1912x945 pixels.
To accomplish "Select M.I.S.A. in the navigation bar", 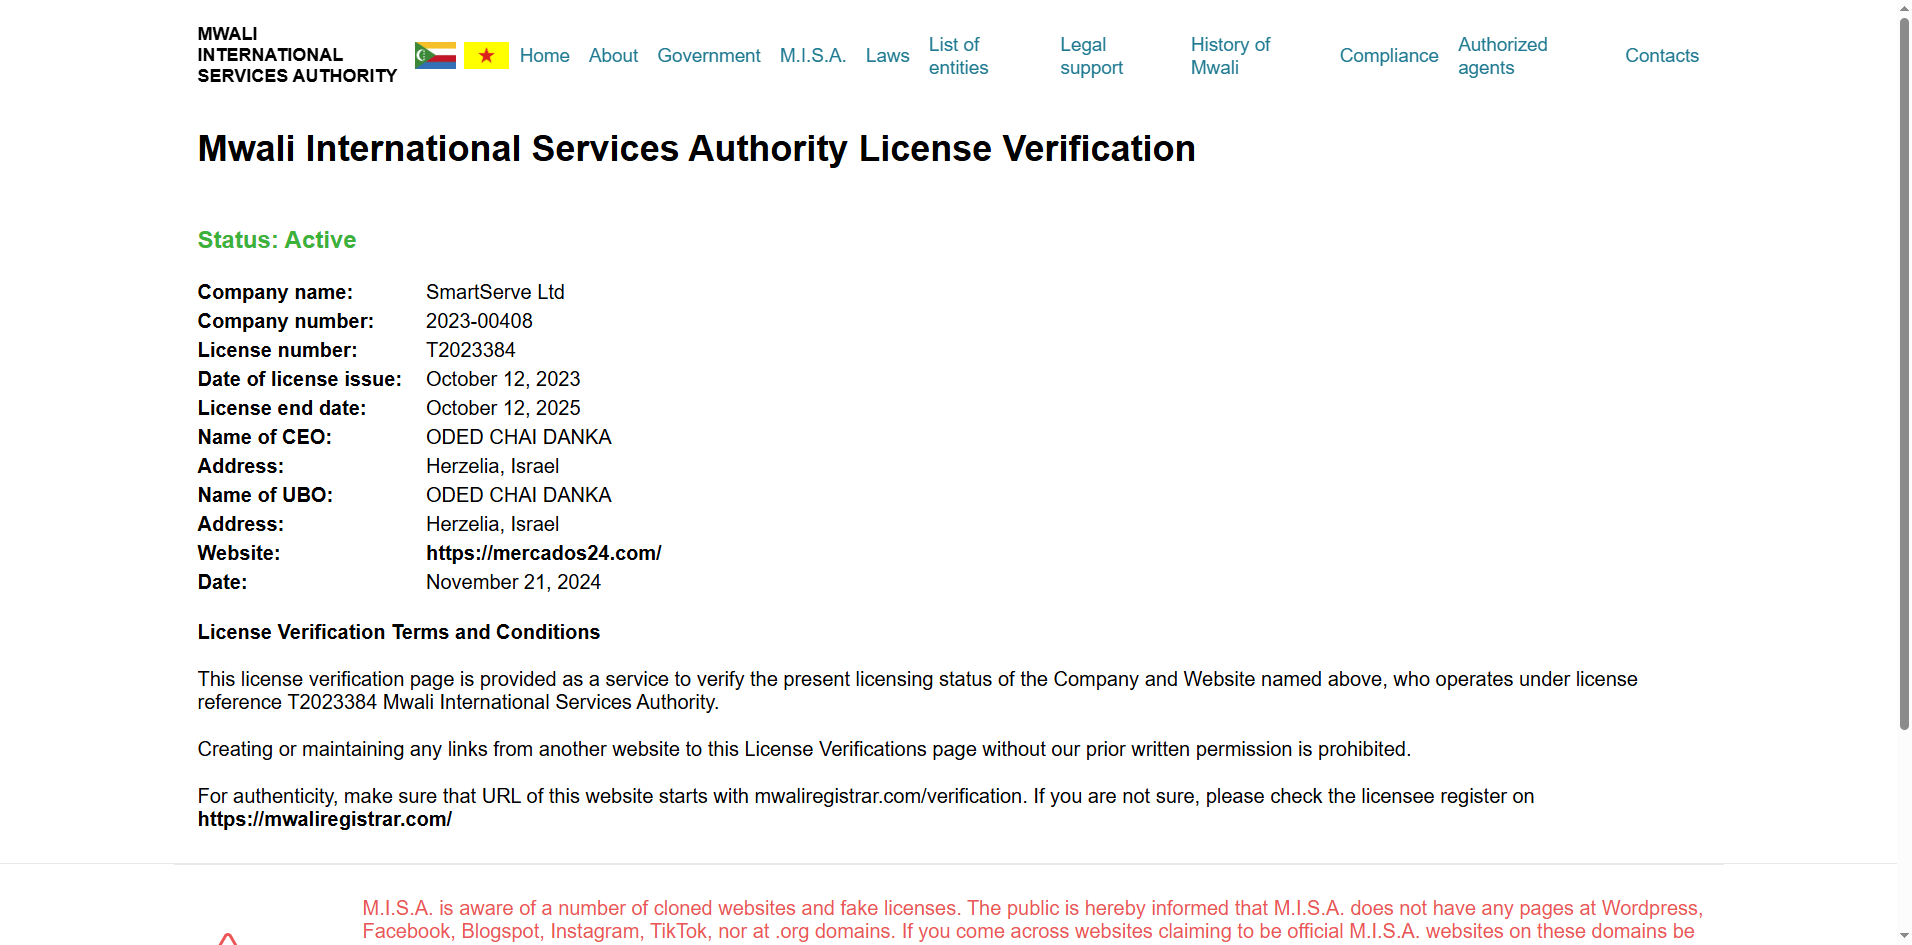I will click(812, 56).
